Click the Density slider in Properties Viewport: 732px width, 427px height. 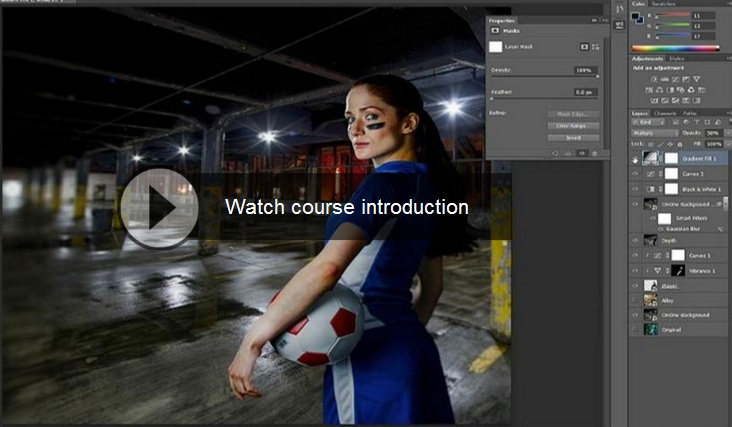(x=543, y=77)
